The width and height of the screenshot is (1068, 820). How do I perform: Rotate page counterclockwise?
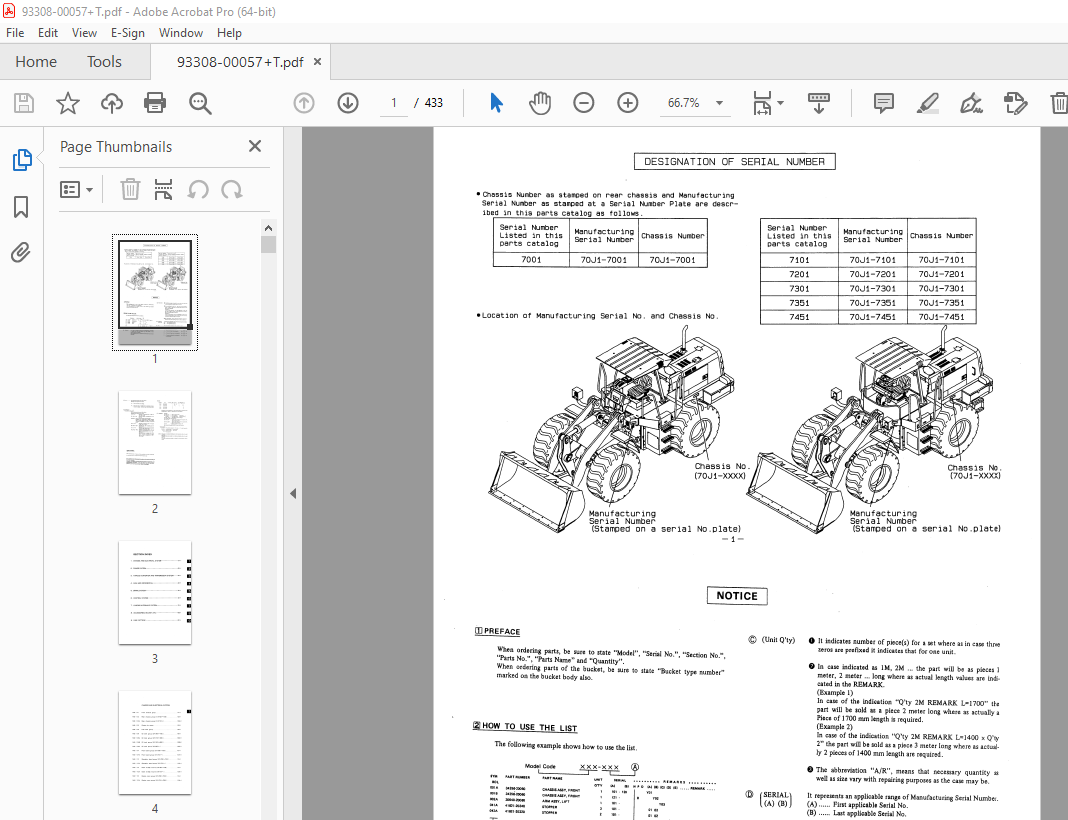pos(198,189)
